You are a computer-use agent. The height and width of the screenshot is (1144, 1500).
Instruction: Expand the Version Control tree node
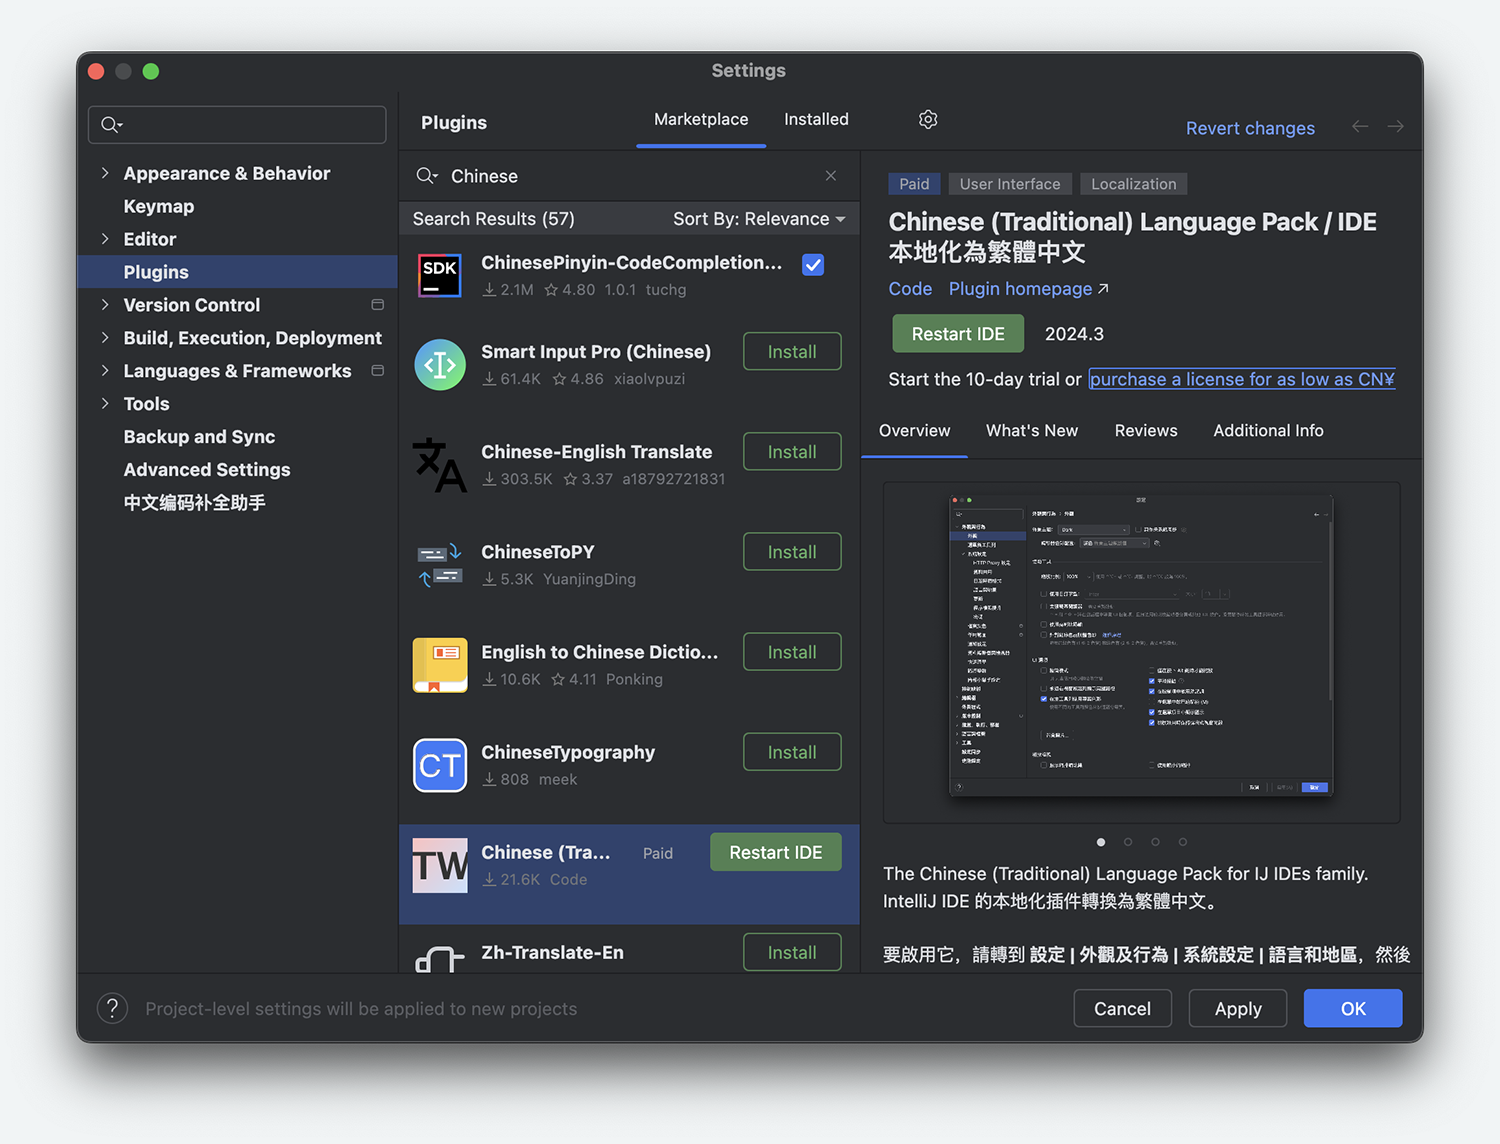point(105,305)
